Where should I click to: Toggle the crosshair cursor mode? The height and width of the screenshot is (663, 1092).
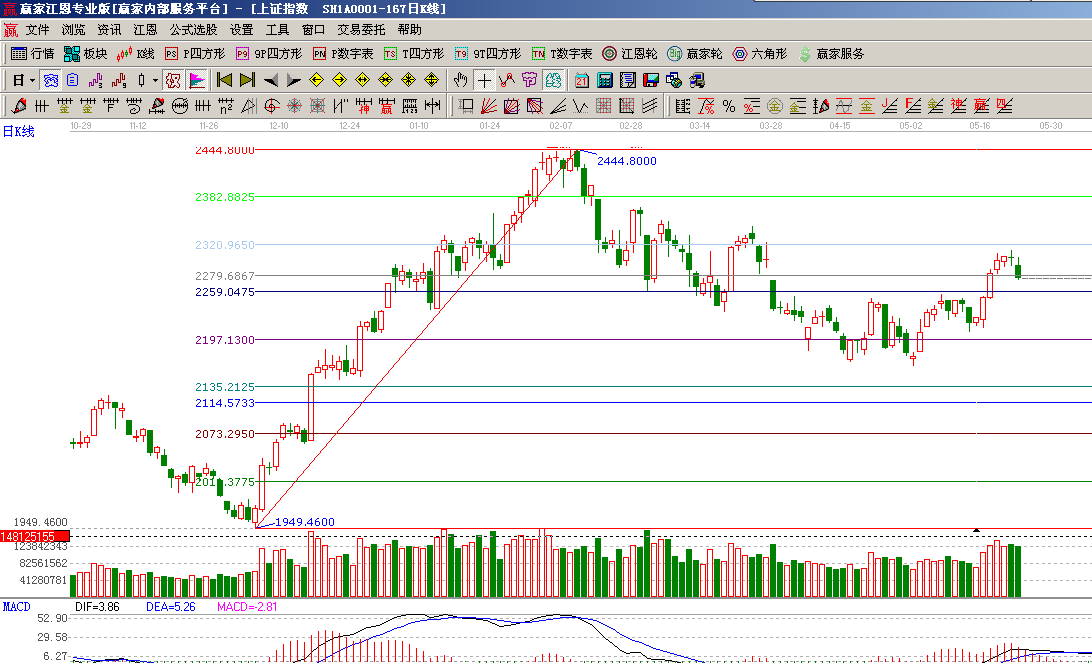(484, 80)
